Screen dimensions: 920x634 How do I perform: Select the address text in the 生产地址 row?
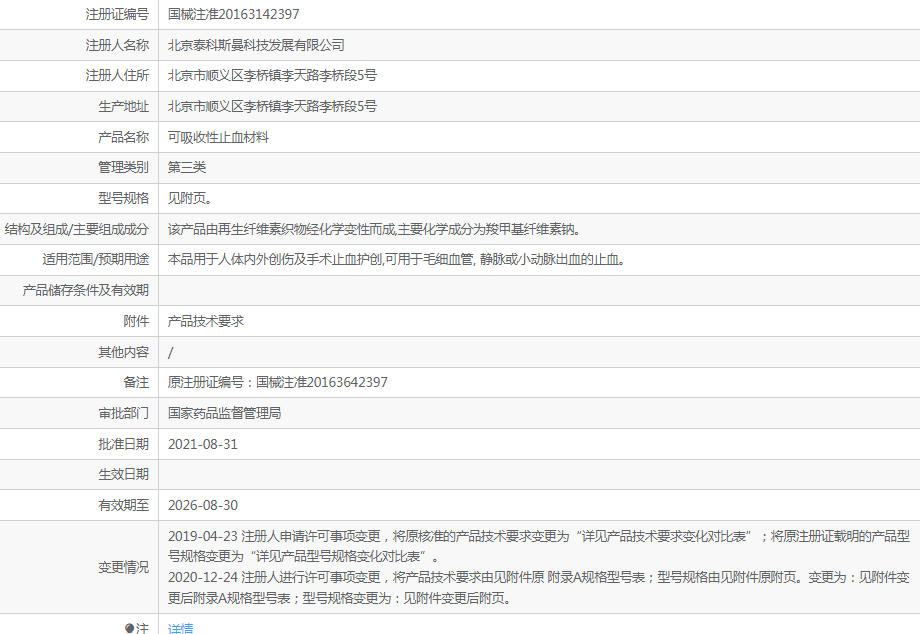tap(272, 106)
